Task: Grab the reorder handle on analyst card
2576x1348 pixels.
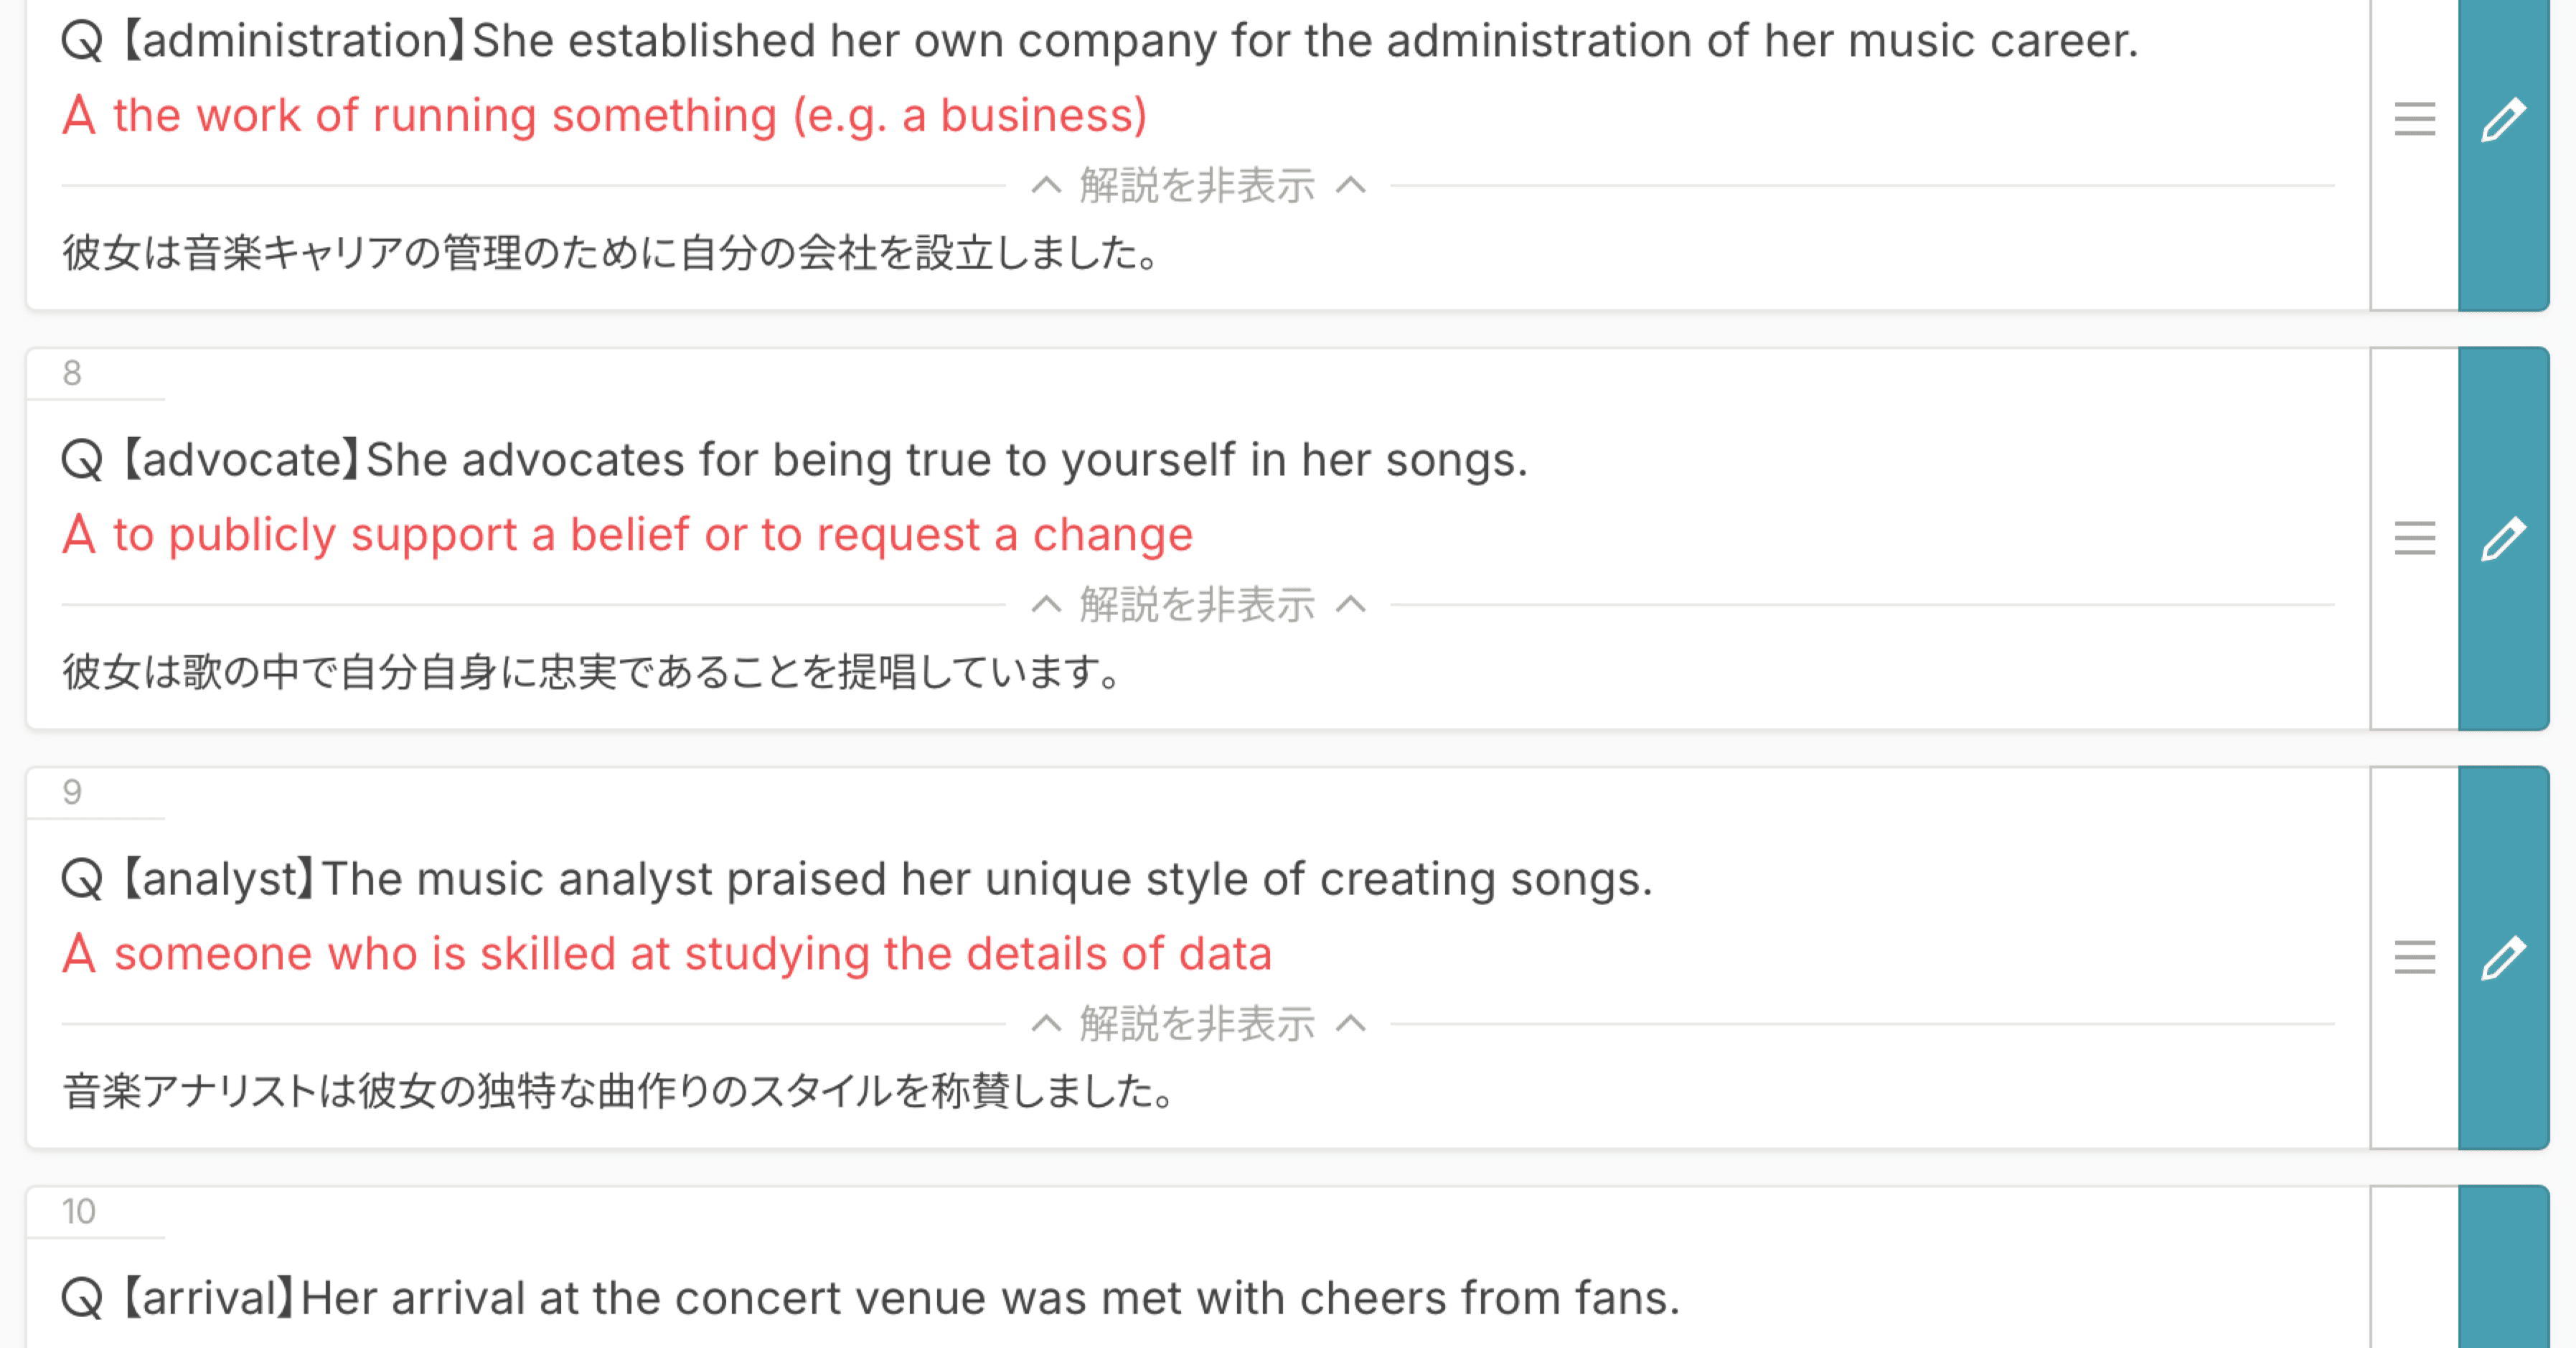Action: [2414, 958]
